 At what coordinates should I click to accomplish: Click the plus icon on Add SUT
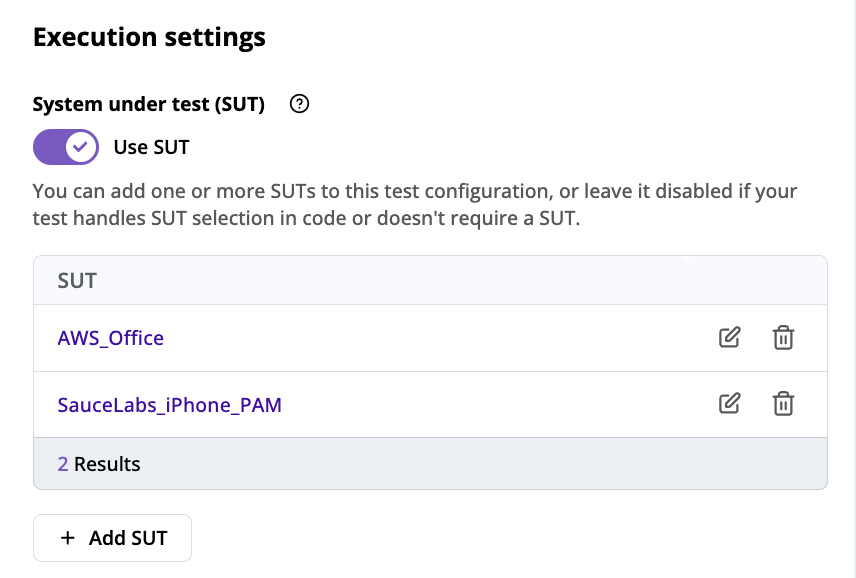[x=67, y=537]
